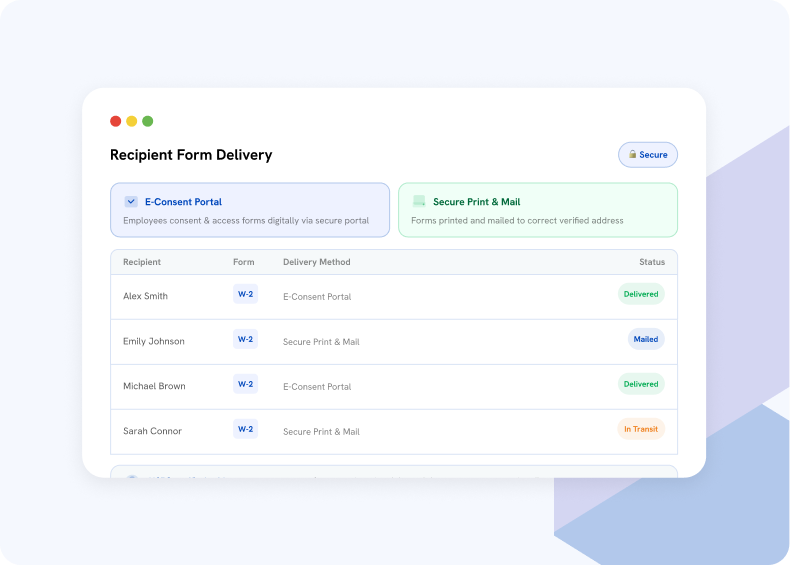
Task: Select the E-Consent Portal card
Action: 250,210
